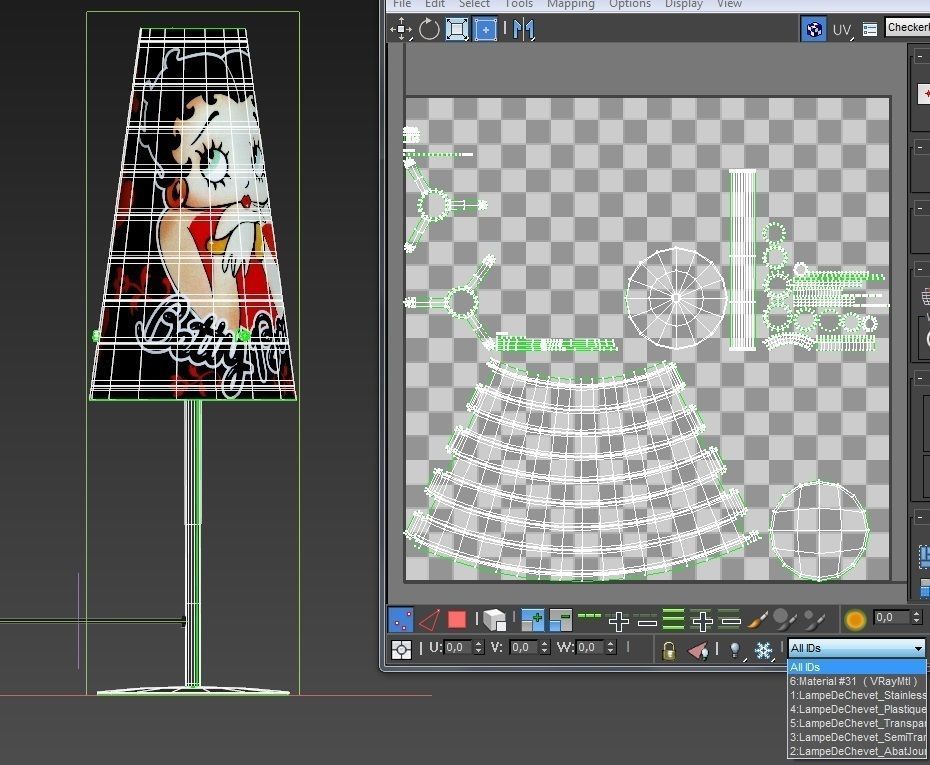Activate the Paint Select brush
Image resolution: width=930 pixels, height=765 pixels.
pyautogui.click(x=758, y=620)
